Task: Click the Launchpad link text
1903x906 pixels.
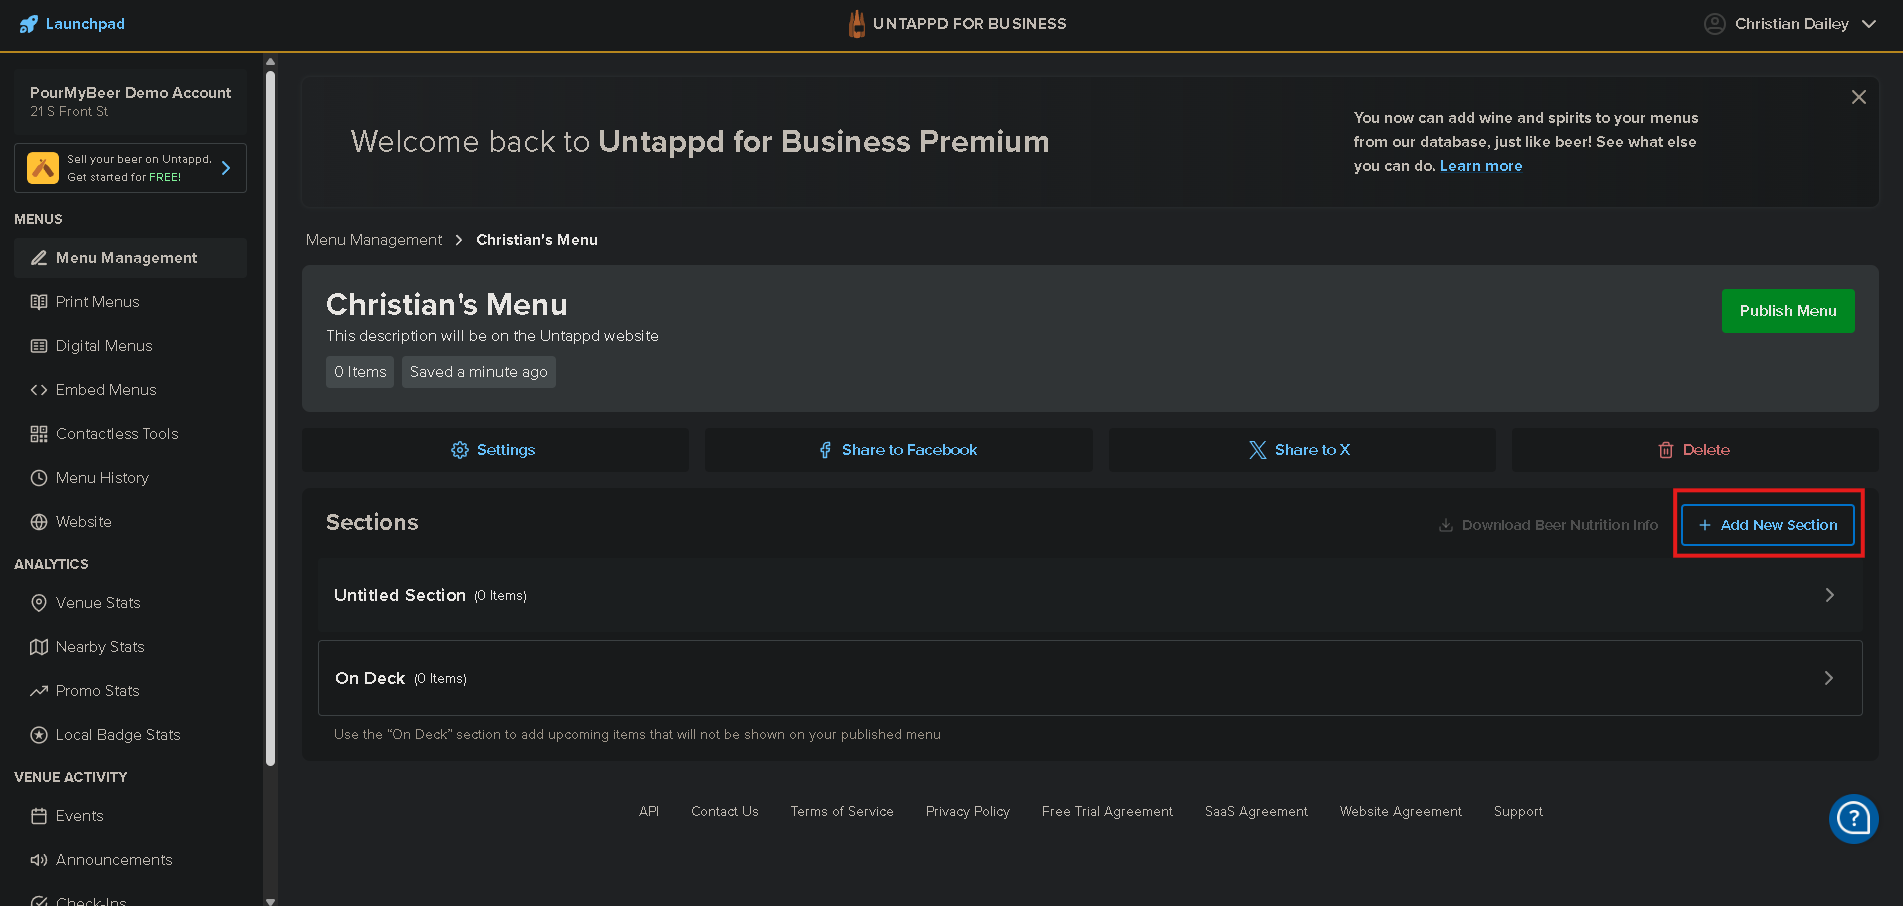Action: 85,24
